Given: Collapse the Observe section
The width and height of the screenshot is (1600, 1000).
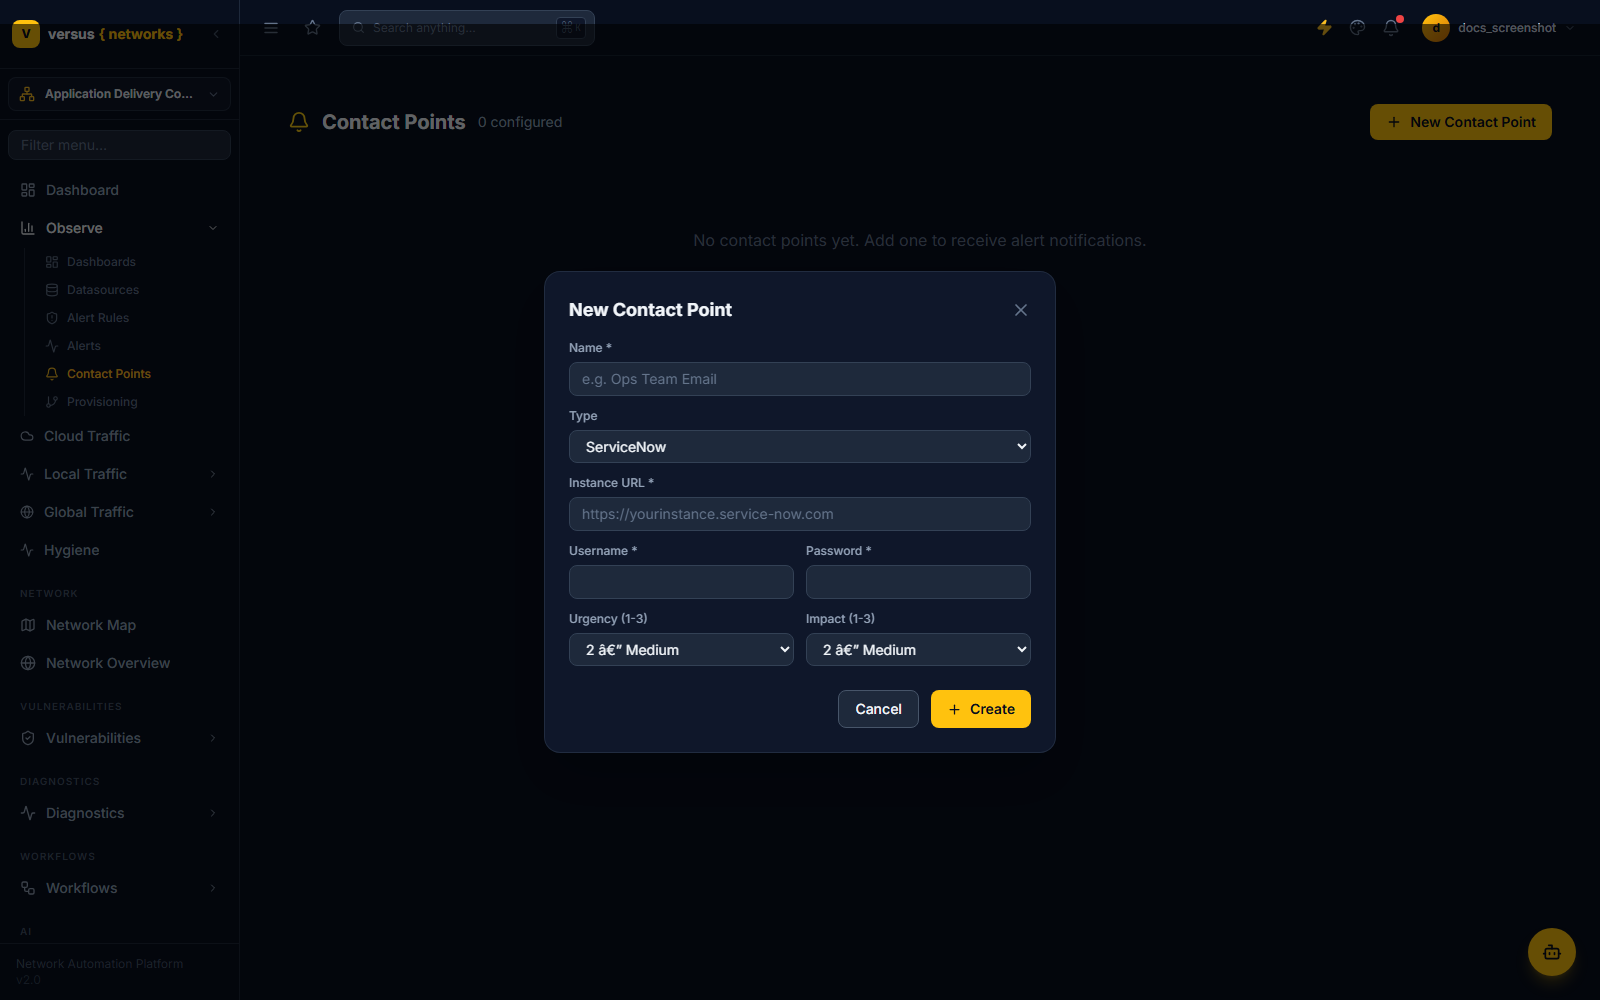Looking at the screenshot, I should (x=119, y=228).
